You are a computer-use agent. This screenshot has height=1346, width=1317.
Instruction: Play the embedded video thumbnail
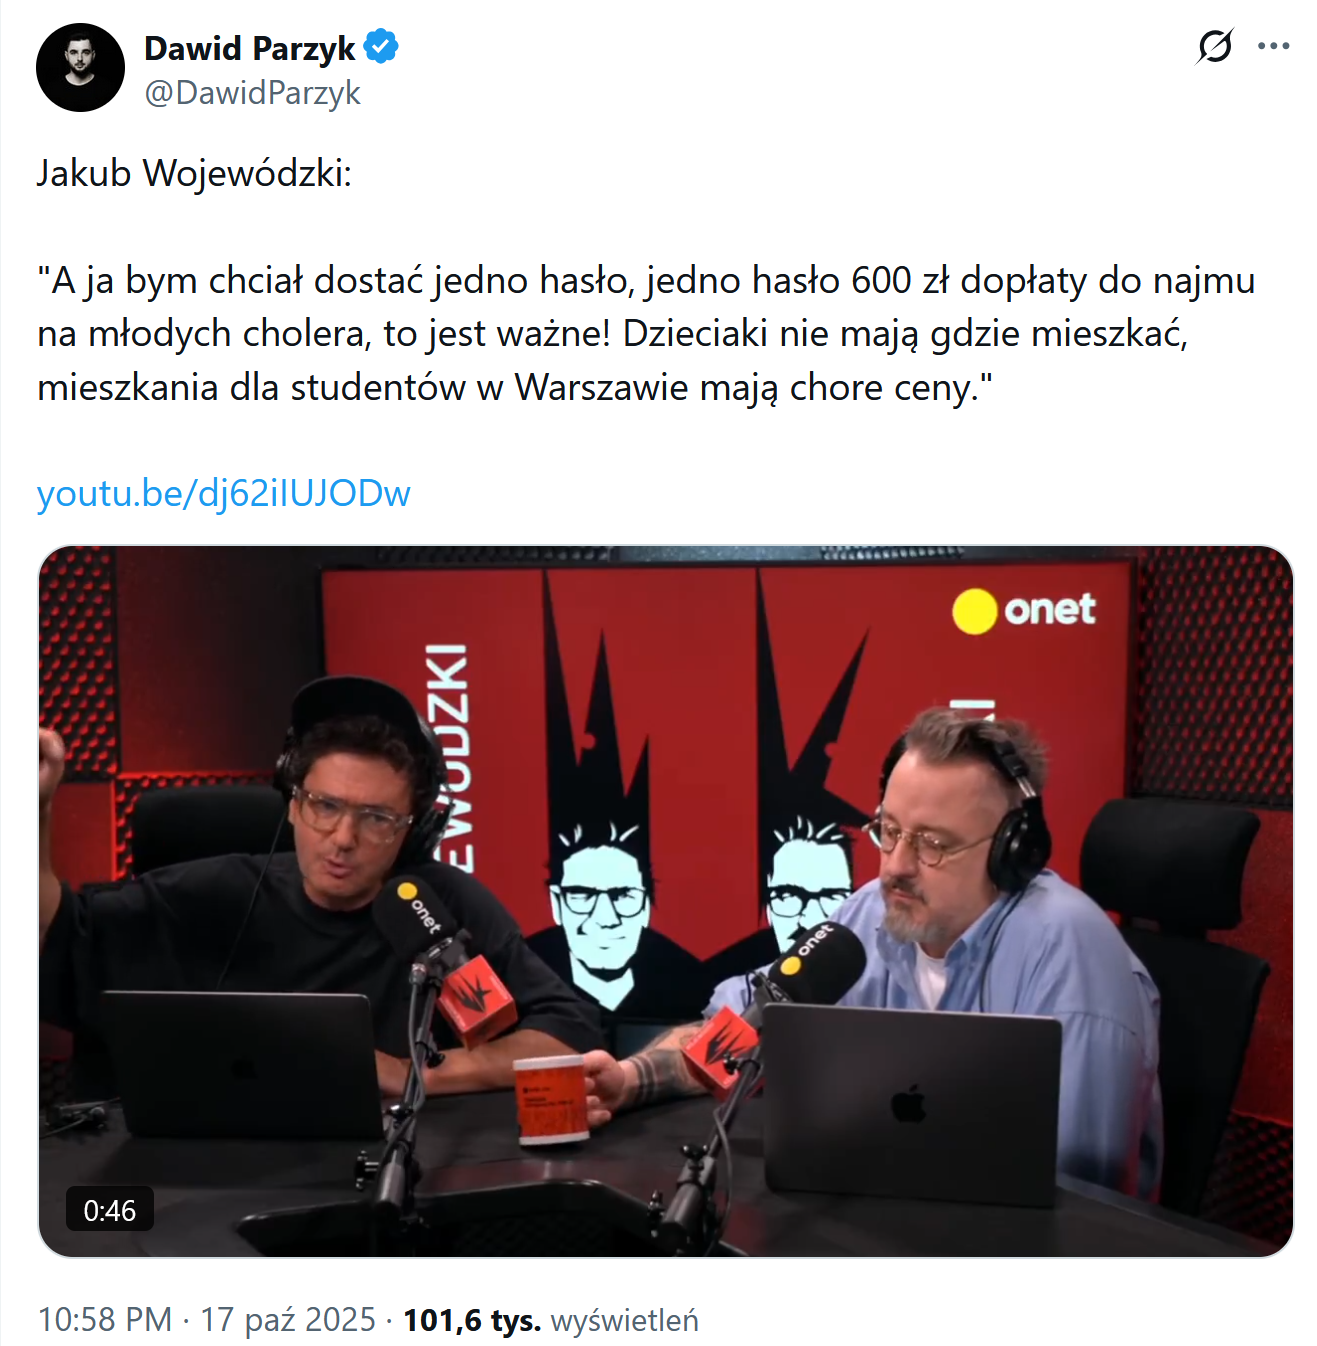coord(666,901)
